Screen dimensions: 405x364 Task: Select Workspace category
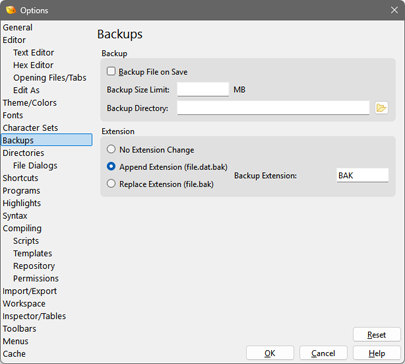pyautogui.click(x=24, y=304)
